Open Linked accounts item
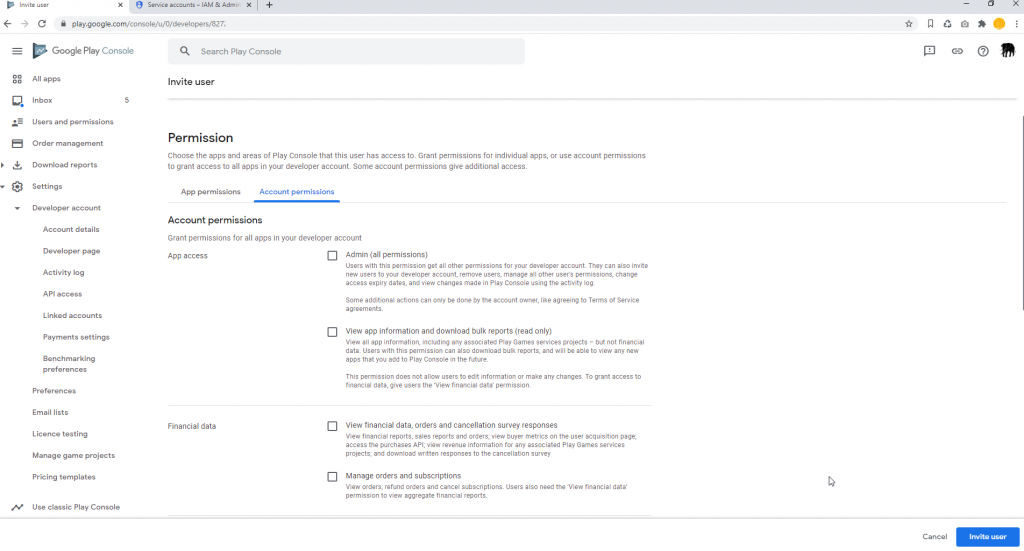The height and width of the screenshot is (551, 1024). (72, 316)
